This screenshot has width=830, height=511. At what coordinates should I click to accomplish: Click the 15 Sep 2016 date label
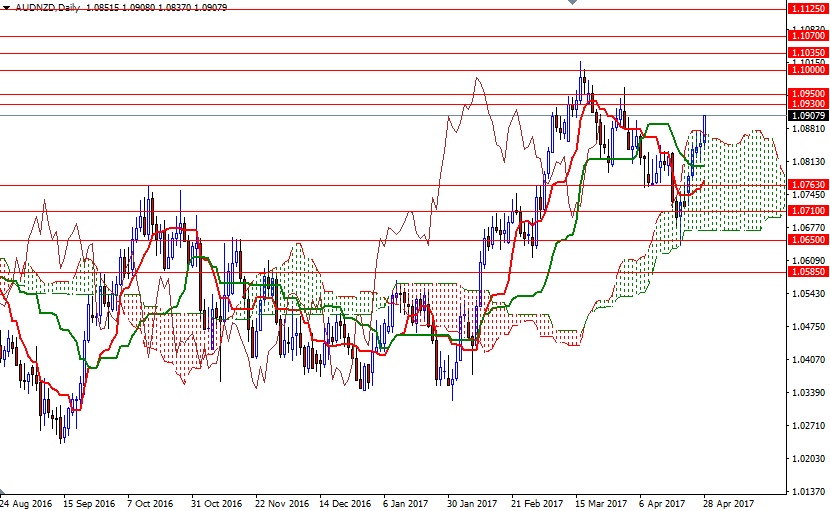tap(89, 503)
